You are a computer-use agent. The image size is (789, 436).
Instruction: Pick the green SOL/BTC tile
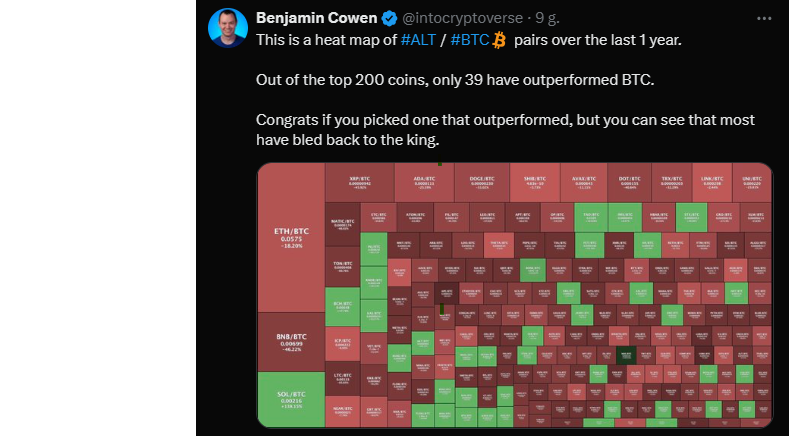point(291,400)
